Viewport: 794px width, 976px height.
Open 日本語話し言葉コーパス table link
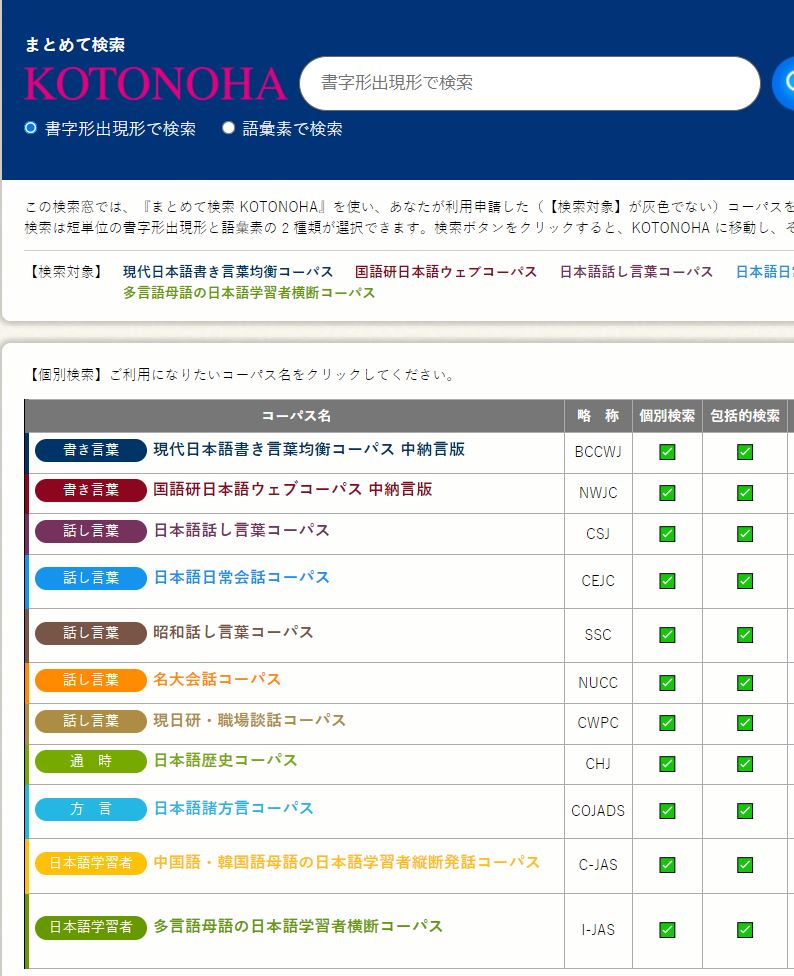(x=241, y=530)
